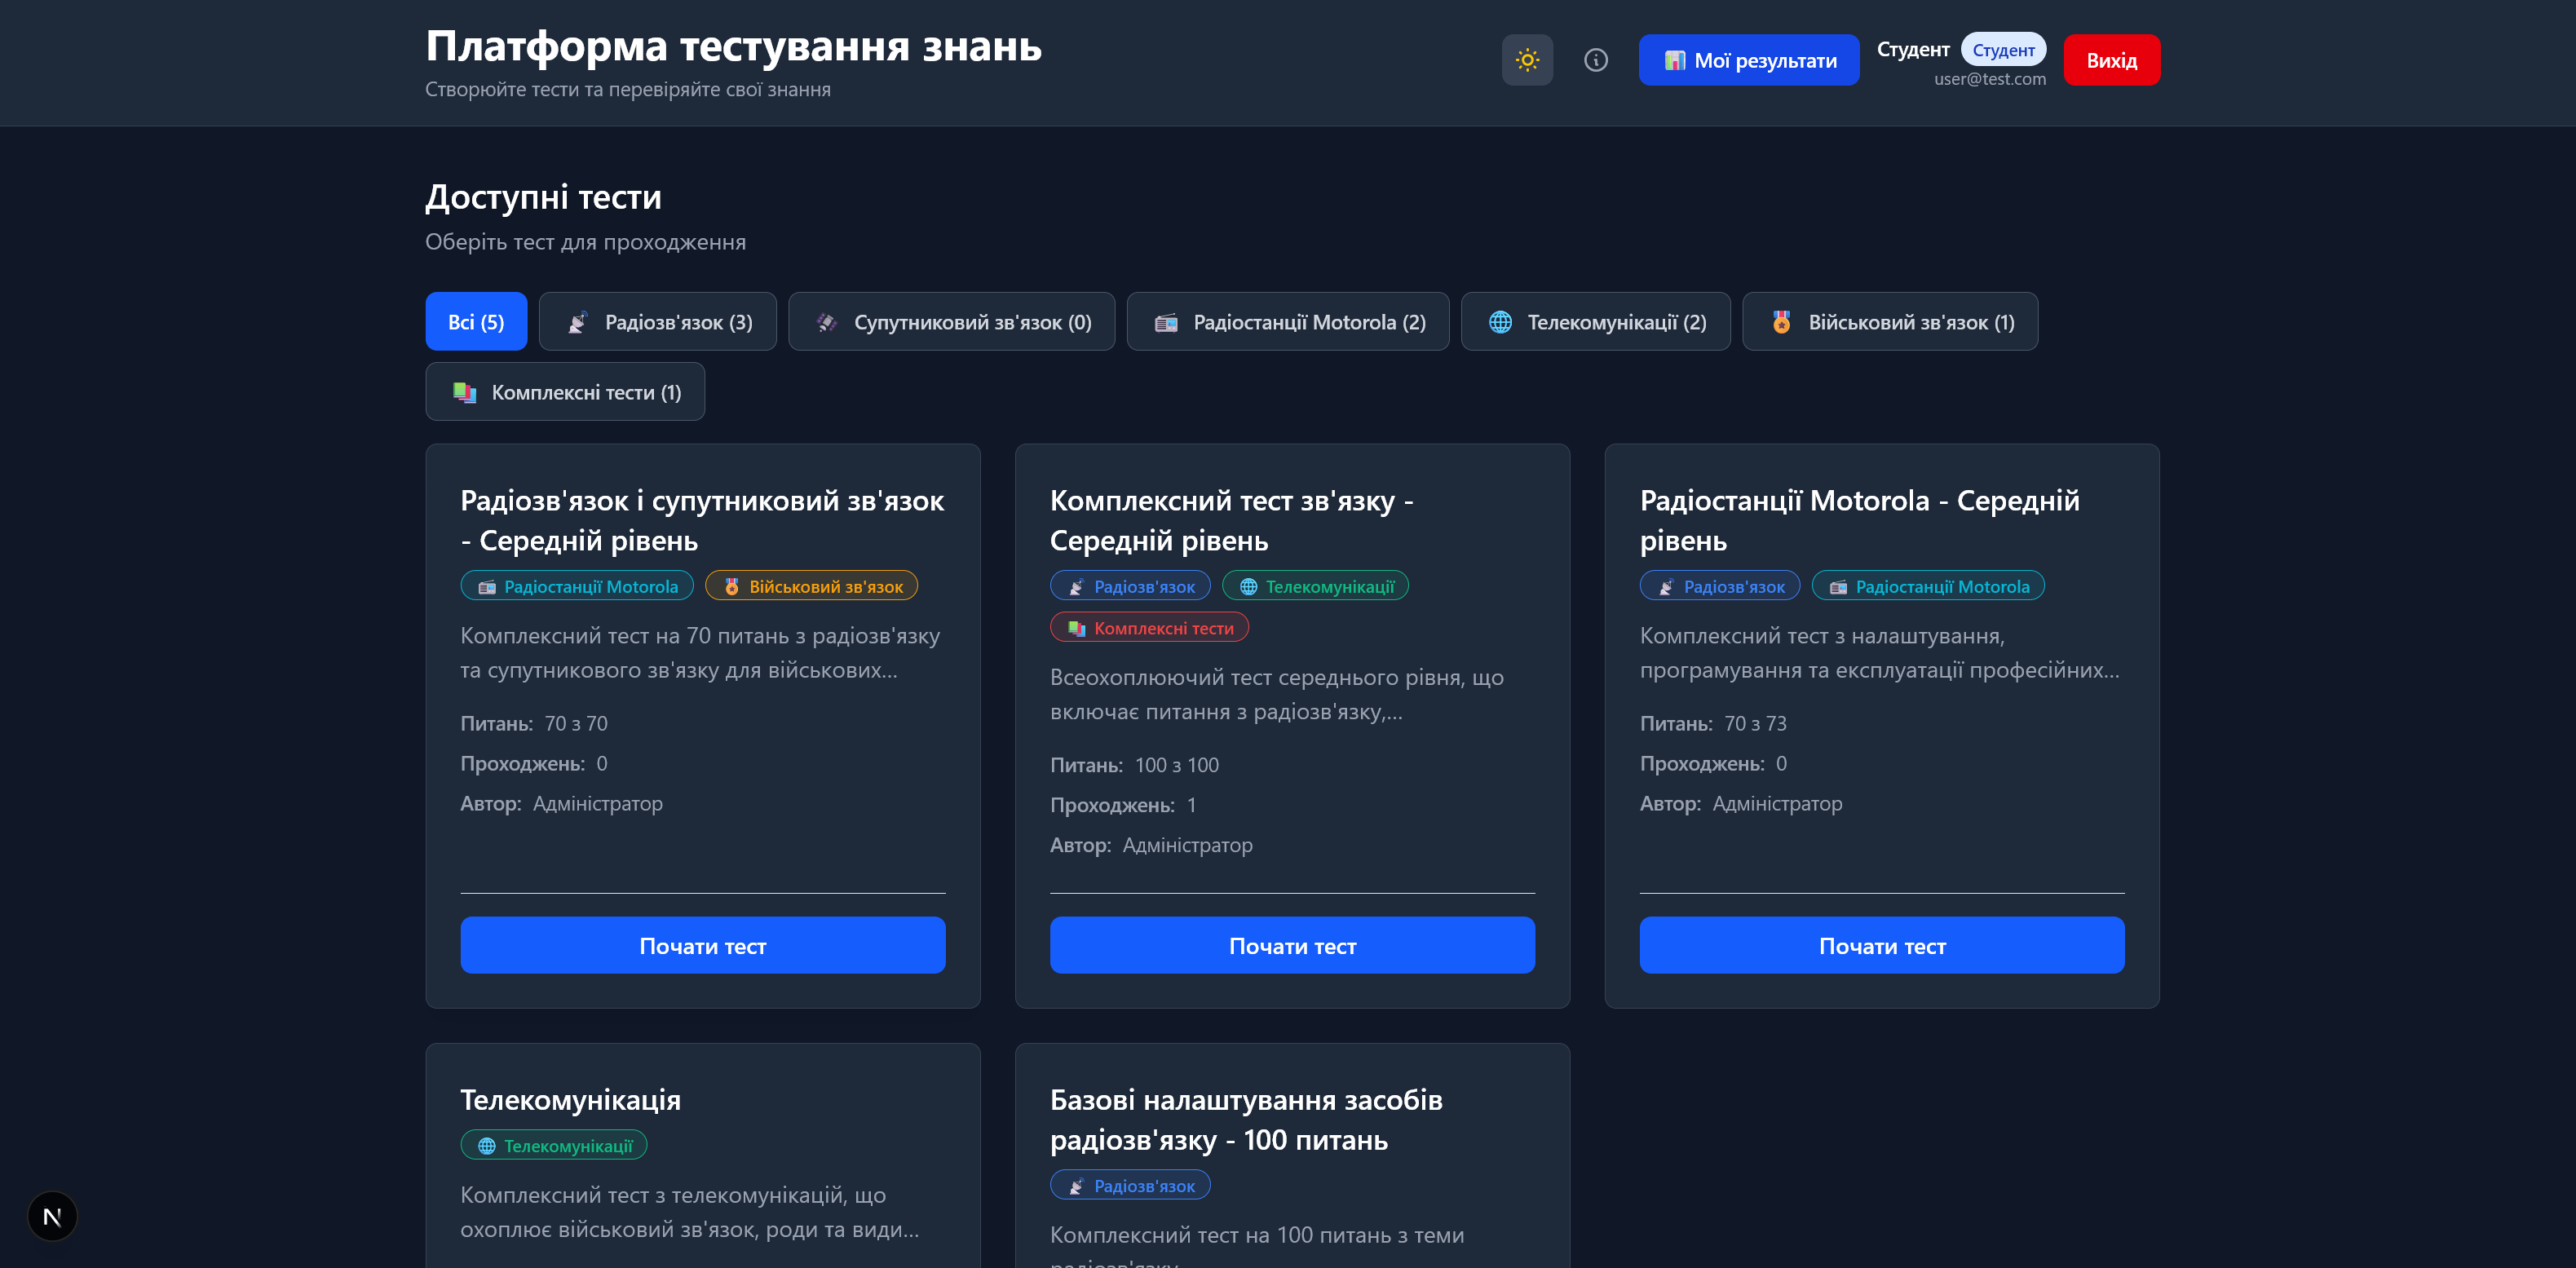Click Радіостанції Motorola tag on first card
The width and height of the screenshot is (2576, 1268).
tap(577, 586)
